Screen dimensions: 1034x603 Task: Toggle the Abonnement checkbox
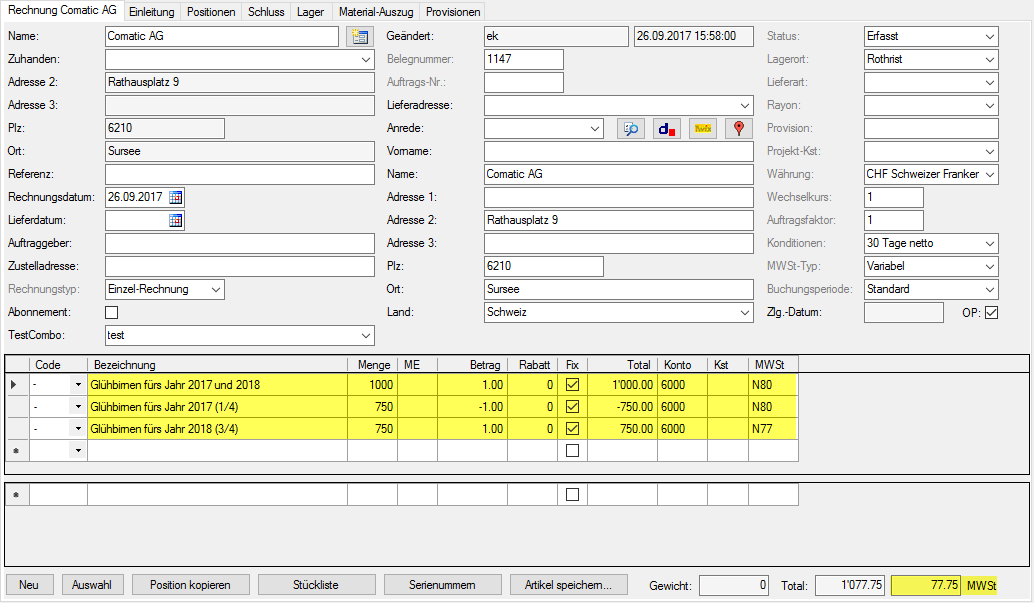click(111, 313)
